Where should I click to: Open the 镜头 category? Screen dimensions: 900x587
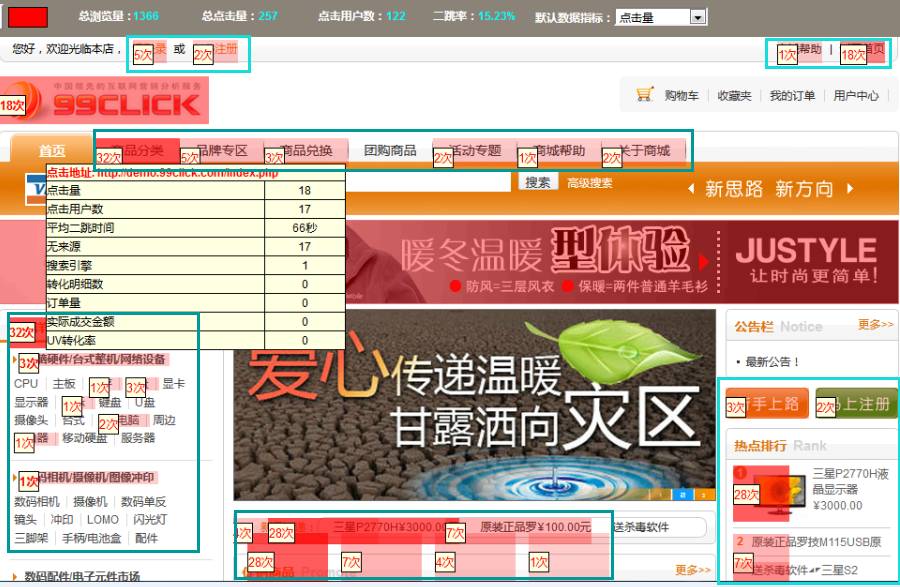coord(25,519)
